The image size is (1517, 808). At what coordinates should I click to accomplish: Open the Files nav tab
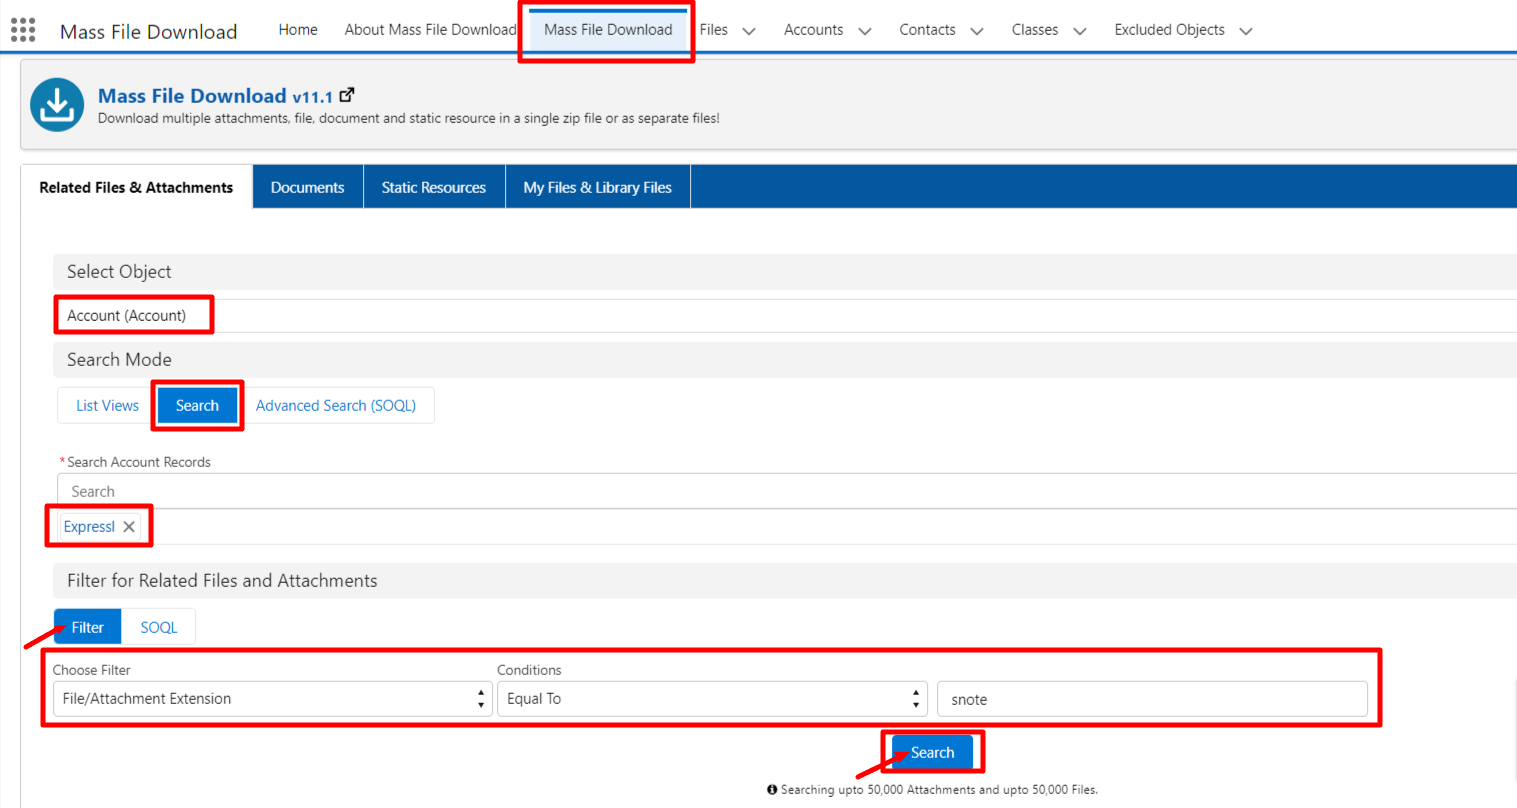click(714, 30)
